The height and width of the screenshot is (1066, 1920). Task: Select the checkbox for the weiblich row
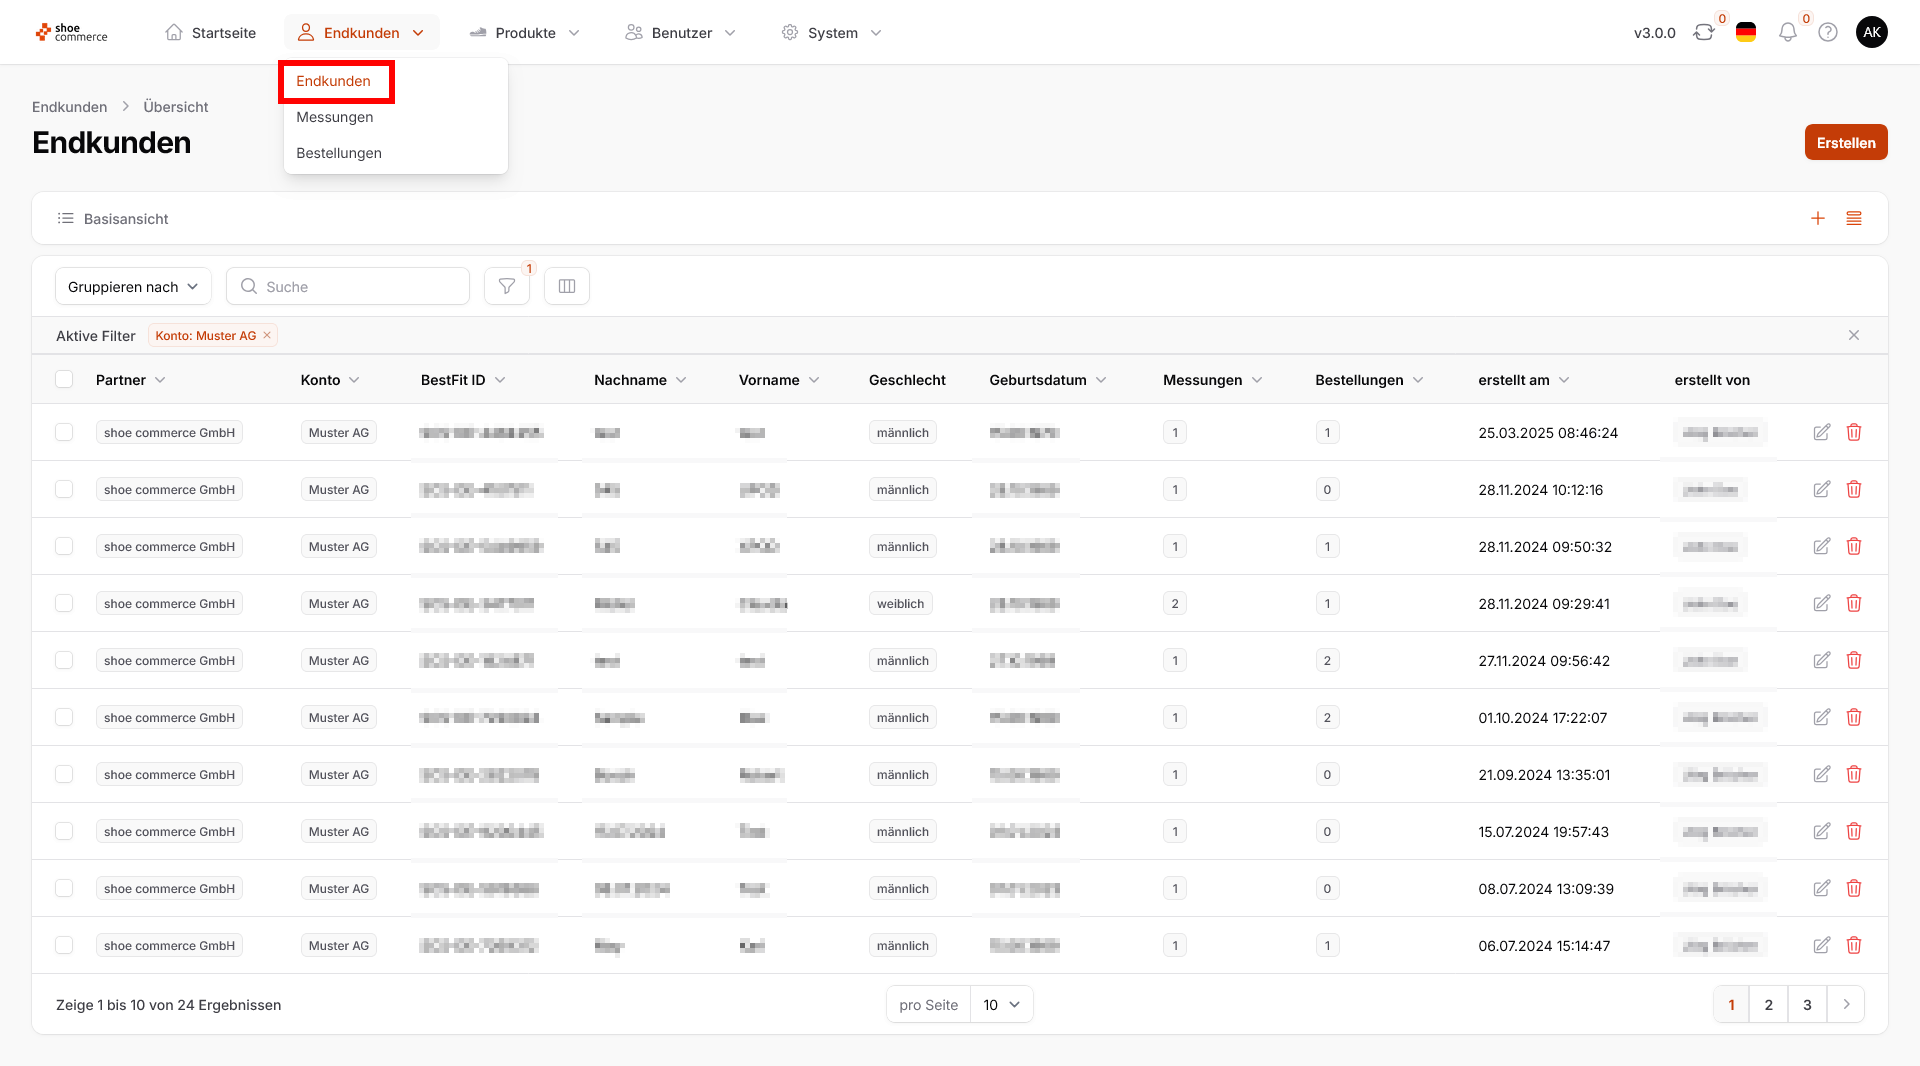click(x=64, y=604)
